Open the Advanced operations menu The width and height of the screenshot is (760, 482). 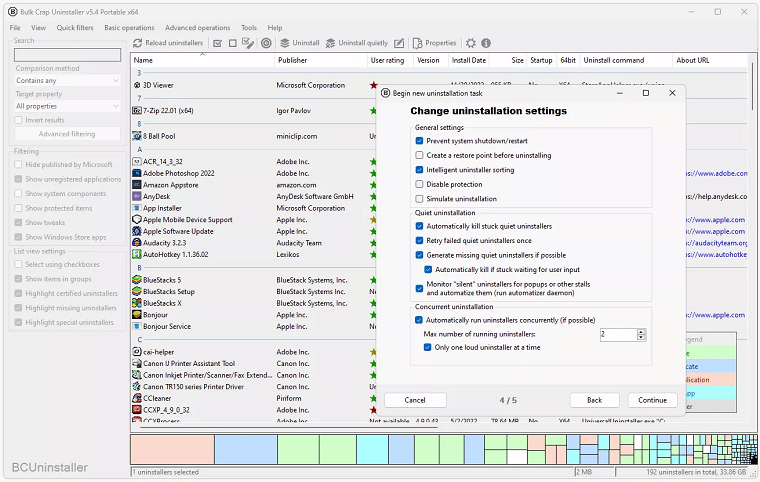(197, 28)
